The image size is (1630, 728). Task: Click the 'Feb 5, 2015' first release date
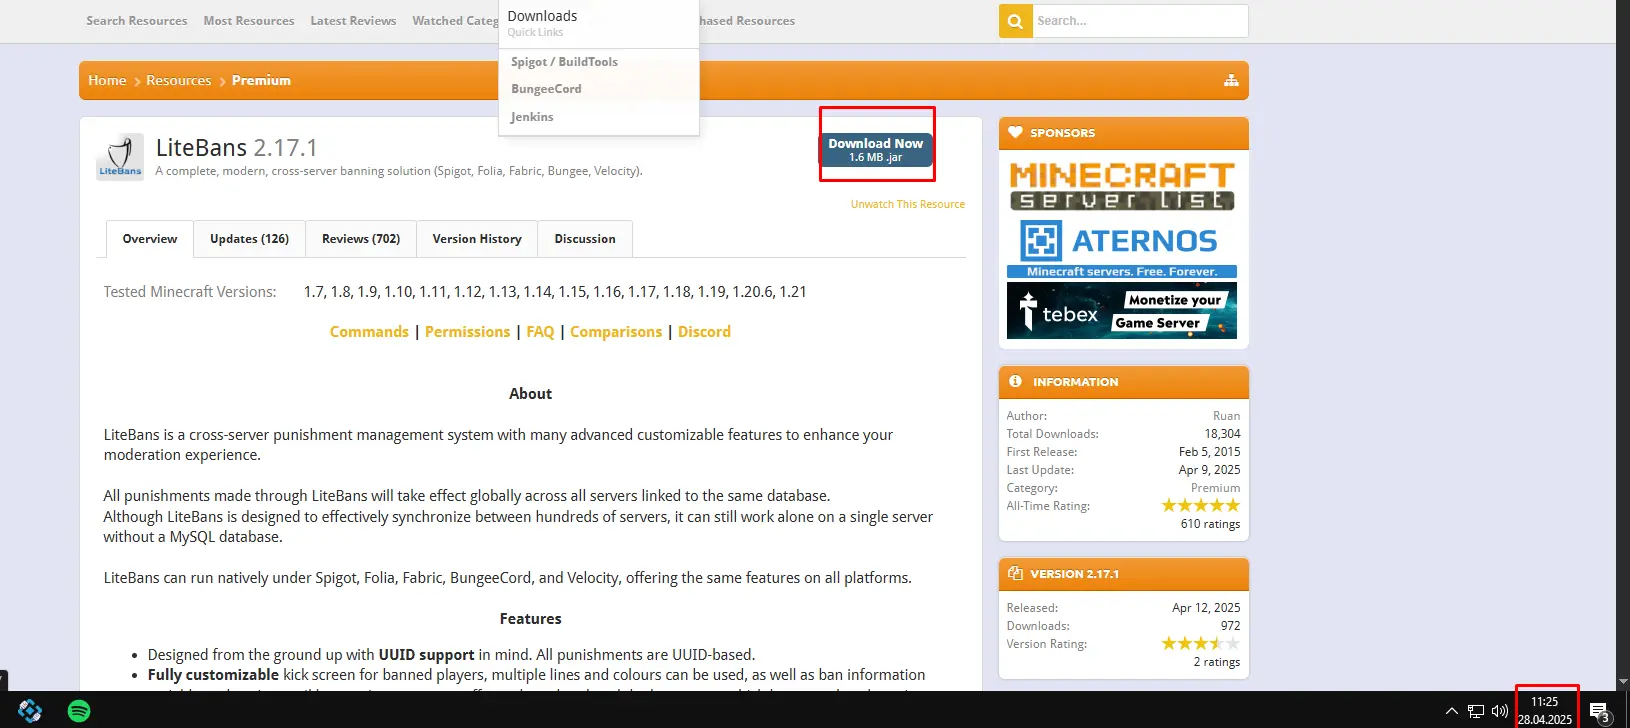tap(1209, 452)
